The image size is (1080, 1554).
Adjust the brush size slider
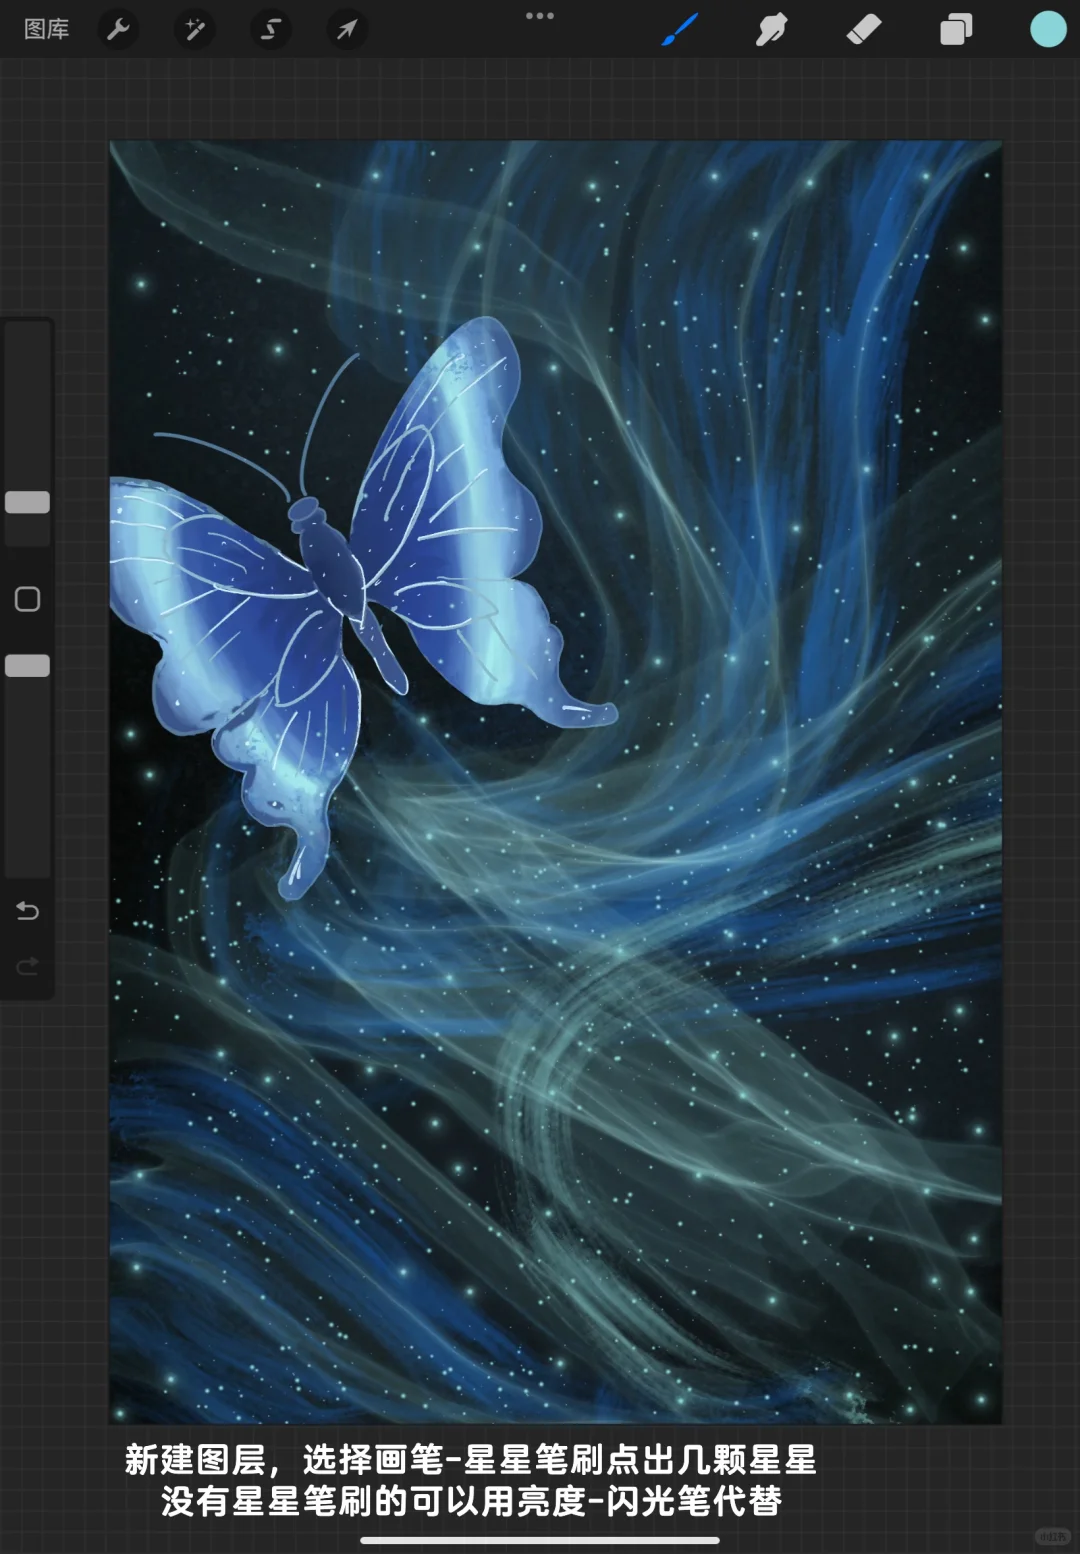click(x=28, y=500)
